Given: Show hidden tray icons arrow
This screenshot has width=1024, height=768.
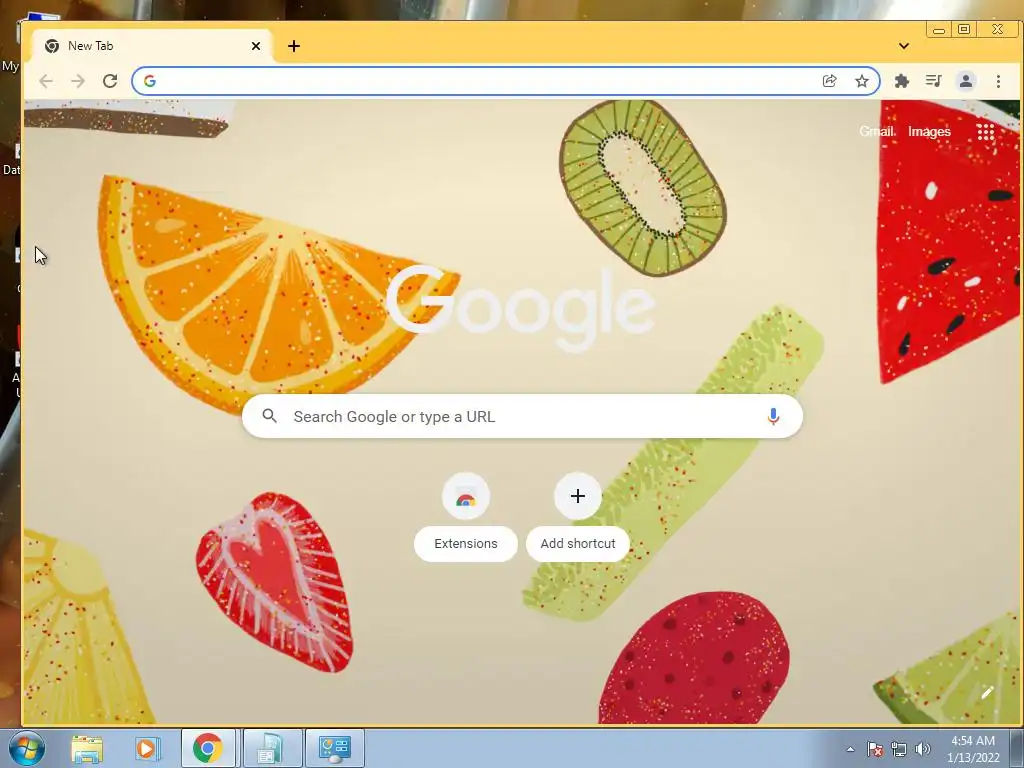Looking at the screenshot, I should [850, 749].
